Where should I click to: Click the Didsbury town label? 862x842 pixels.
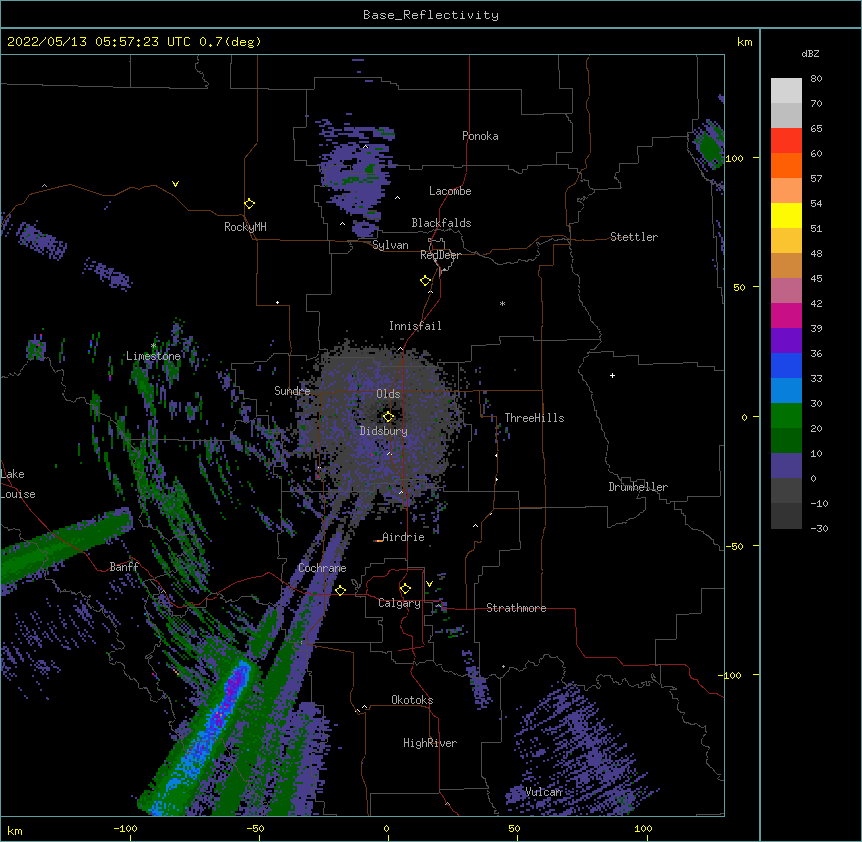tap(384, 431)
